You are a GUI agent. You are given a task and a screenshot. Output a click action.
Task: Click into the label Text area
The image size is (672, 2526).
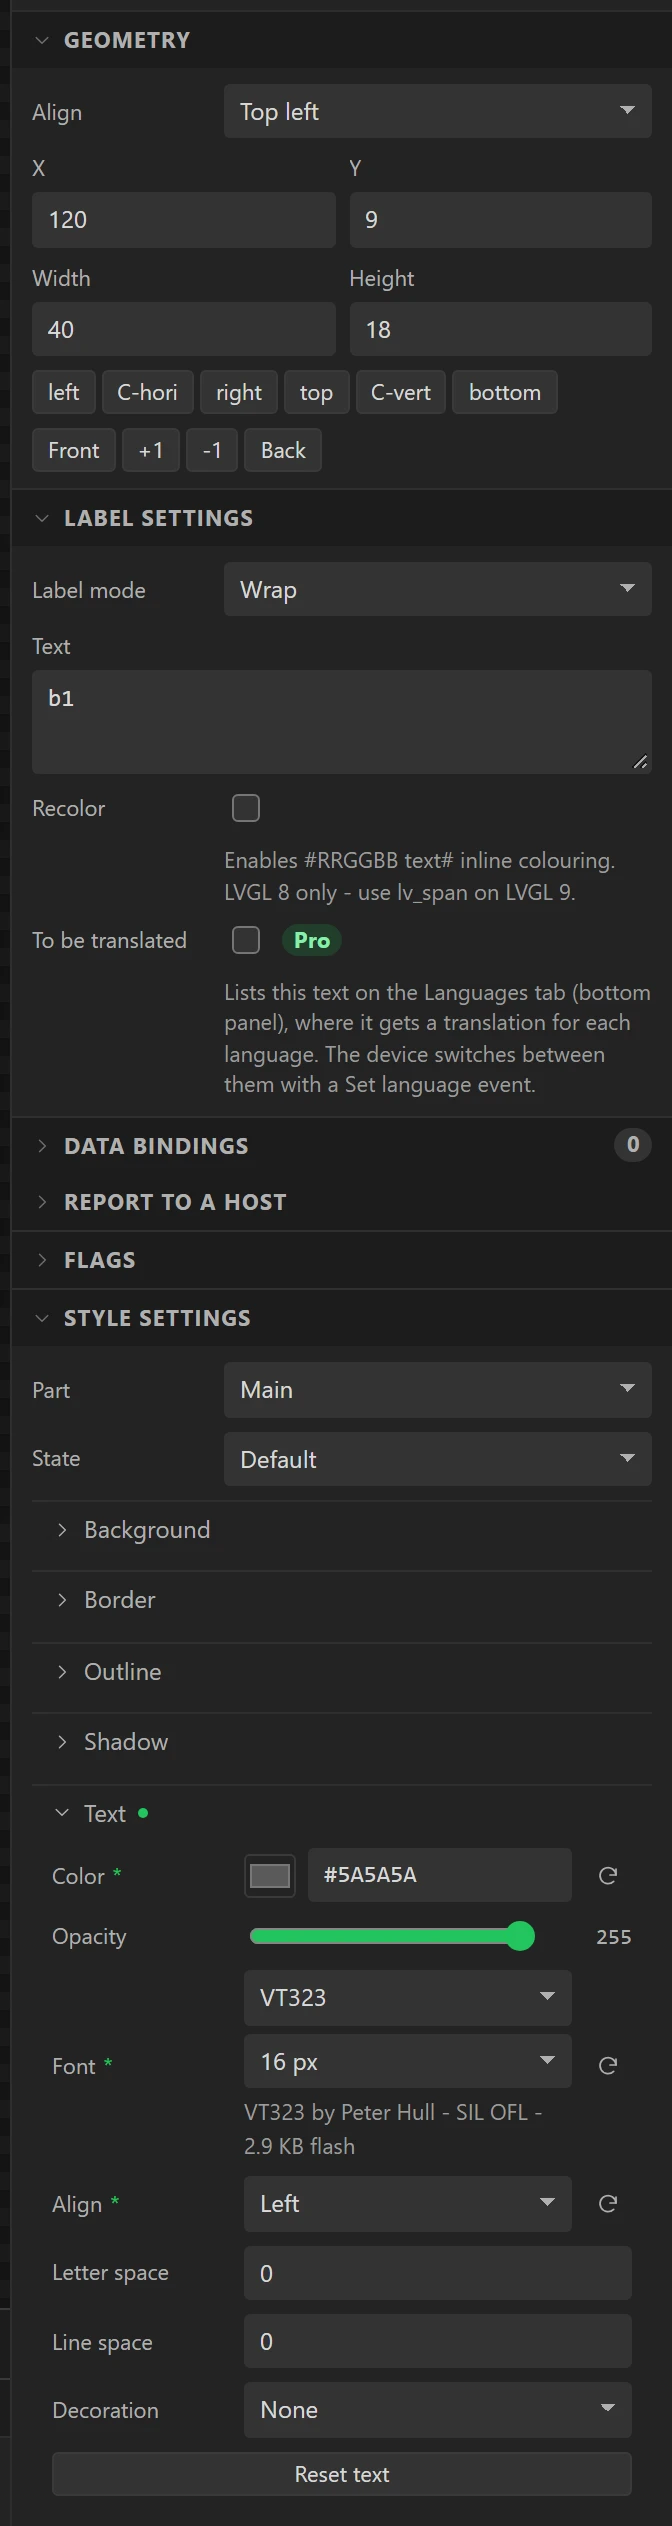(342, 721)
